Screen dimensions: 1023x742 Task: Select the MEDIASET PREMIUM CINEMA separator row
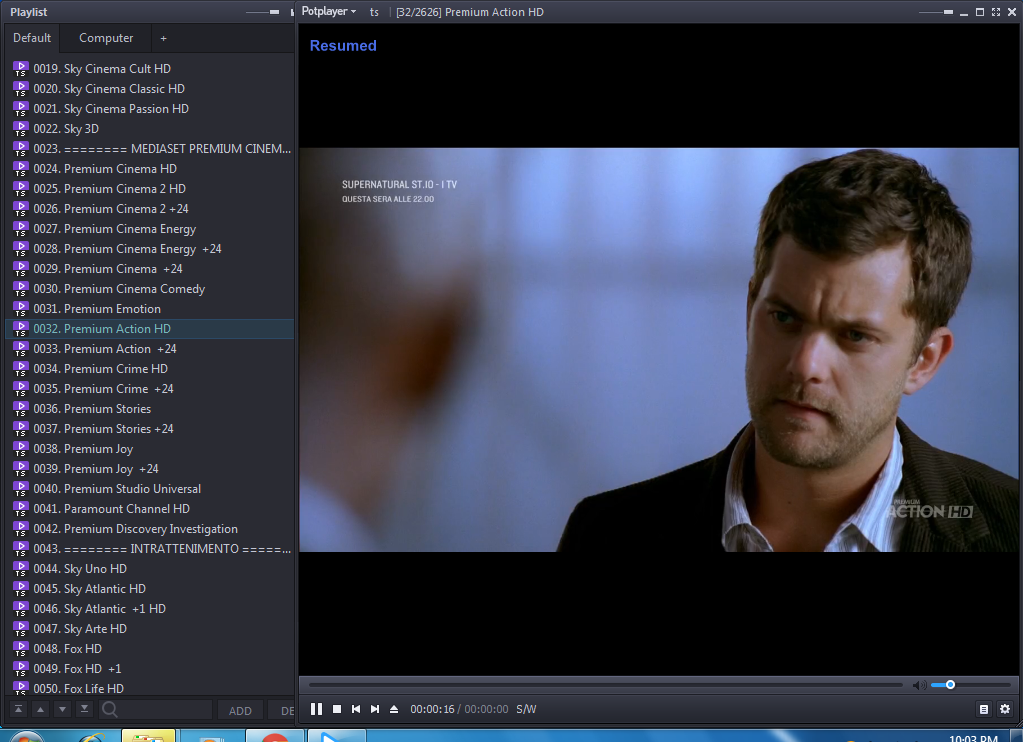tap(149, 149)
